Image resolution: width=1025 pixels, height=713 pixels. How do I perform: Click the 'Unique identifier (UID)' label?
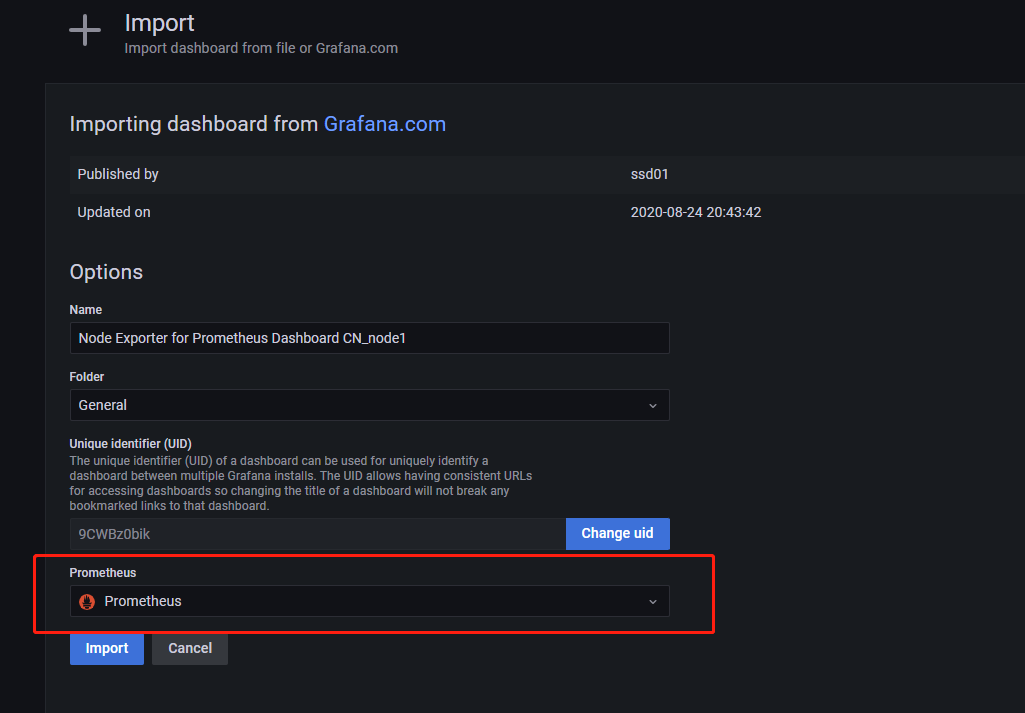pyautogui.click(x=130, y=444)
